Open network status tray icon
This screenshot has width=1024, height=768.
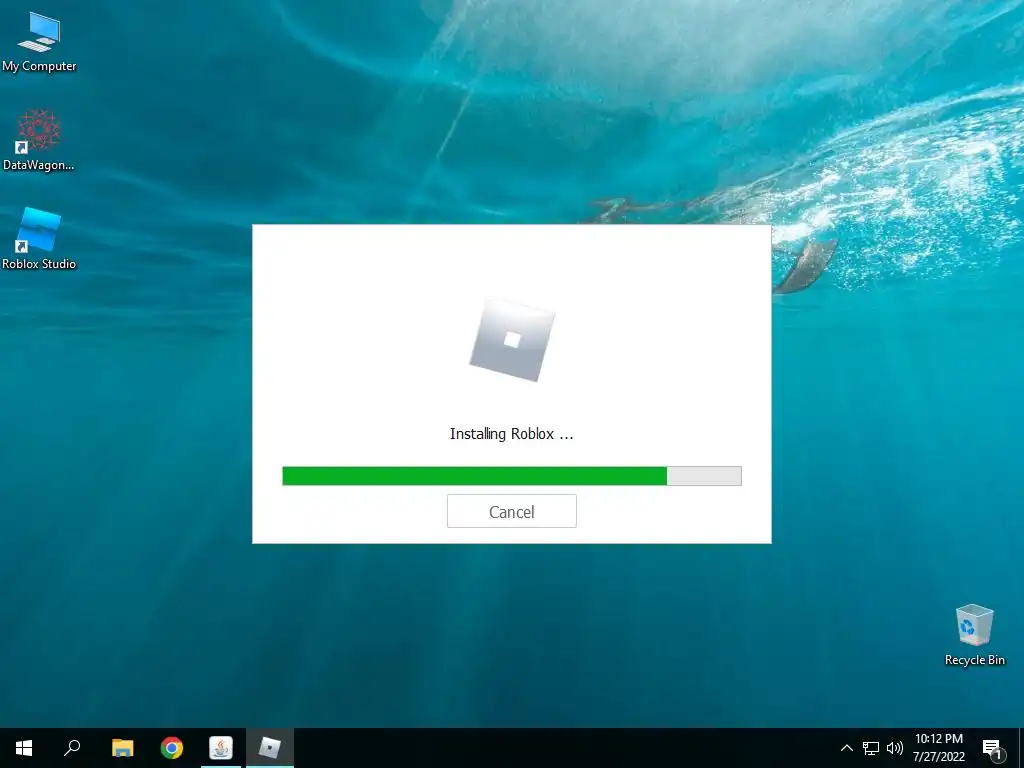[x=871, y=748]
